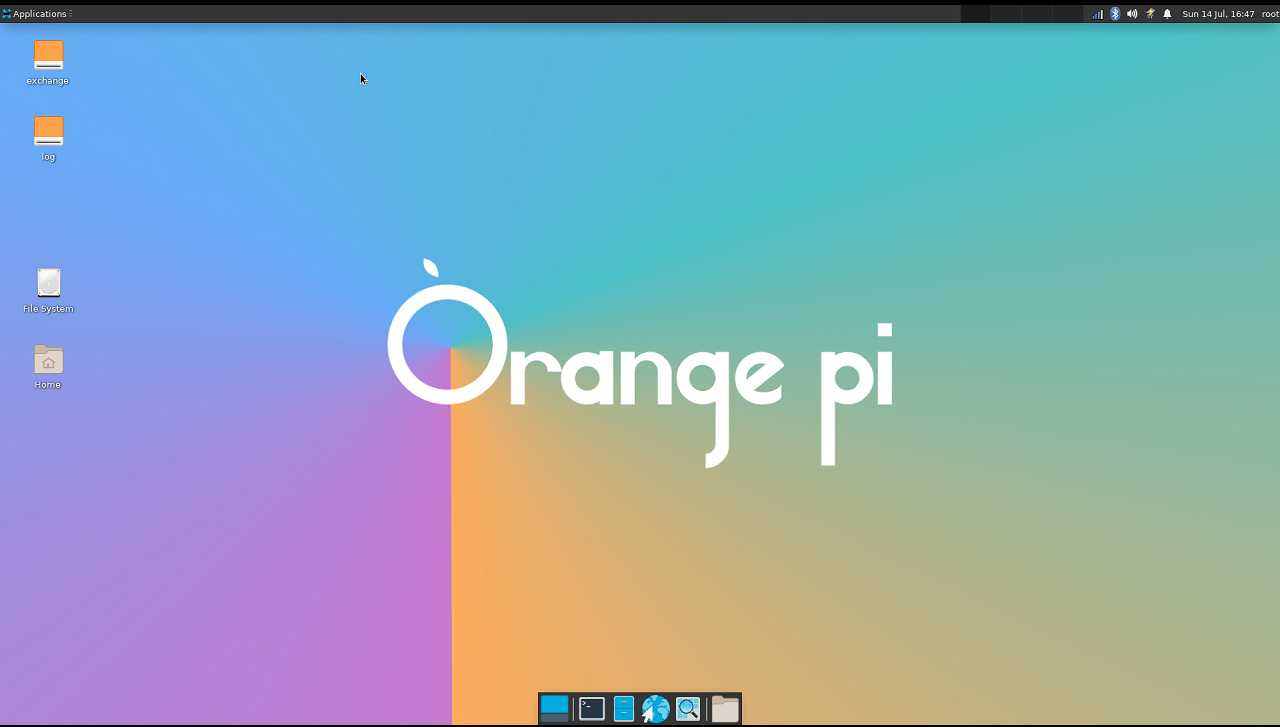The image size is (1280, 727).
Task: Launch the terminal emulator from the dock
Action: pos(592,709)
